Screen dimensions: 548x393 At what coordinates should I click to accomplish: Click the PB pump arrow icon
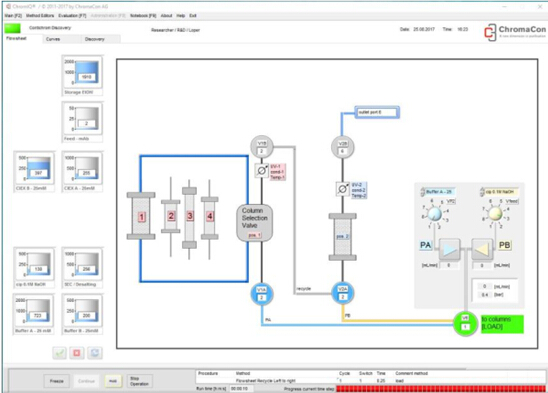482,249
